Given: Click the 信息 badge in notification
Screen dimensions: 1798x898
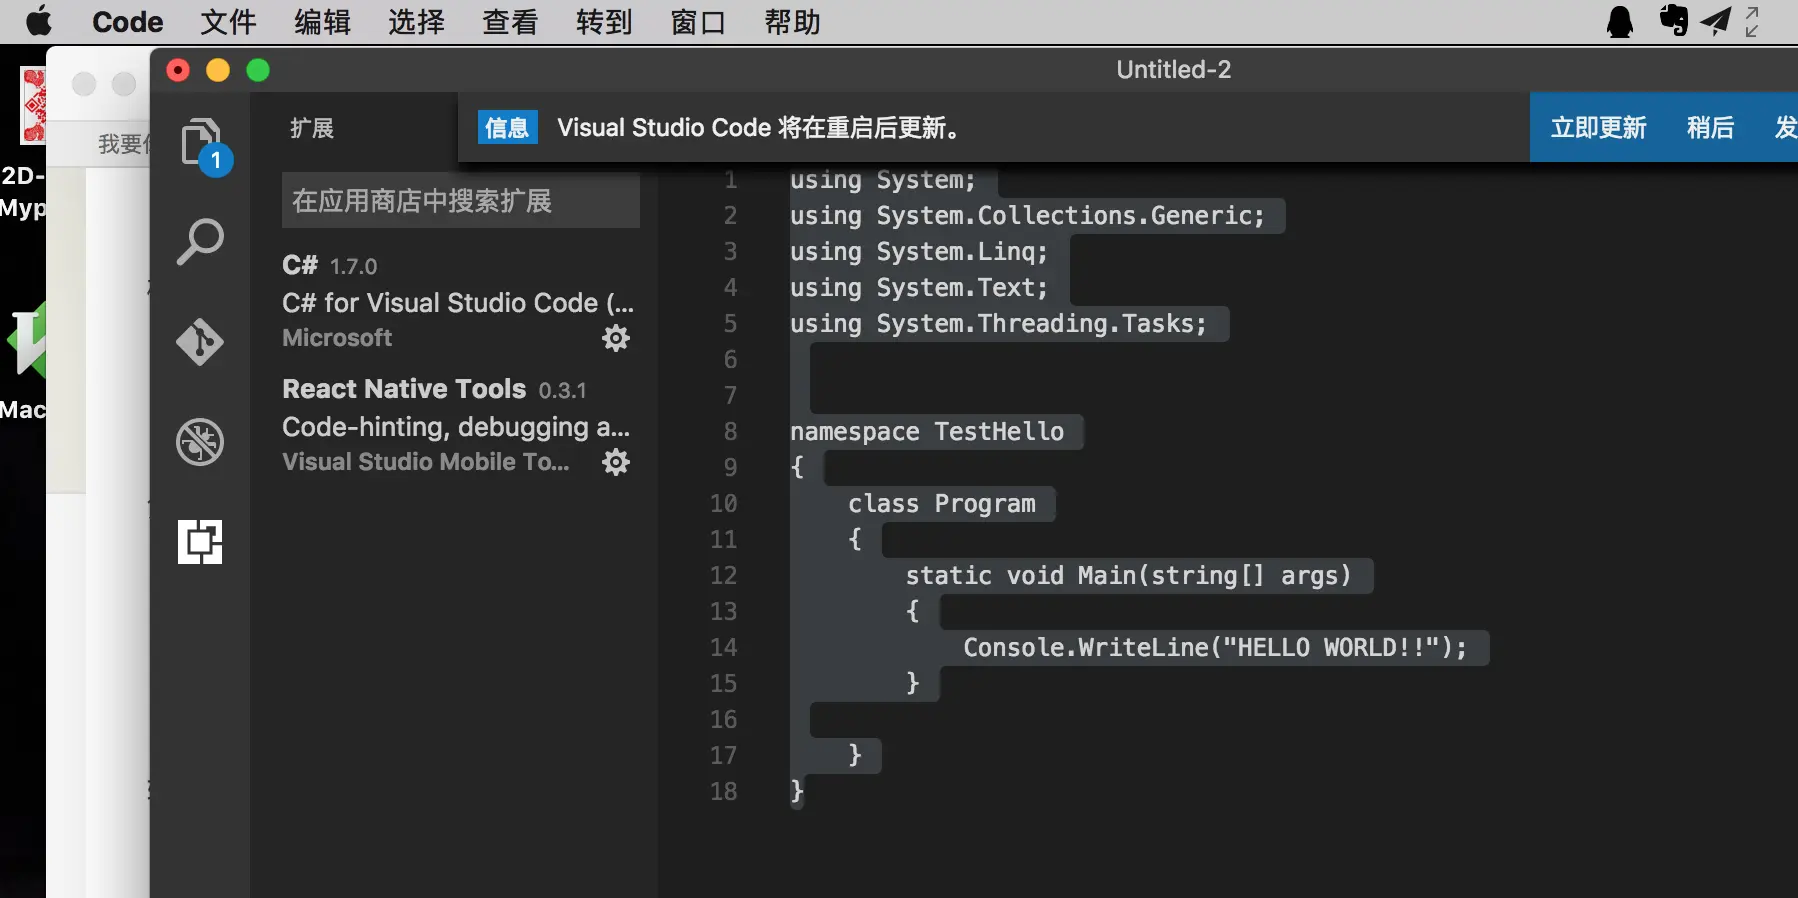Looking at the screenshot, I should click(x=507, y=128).
